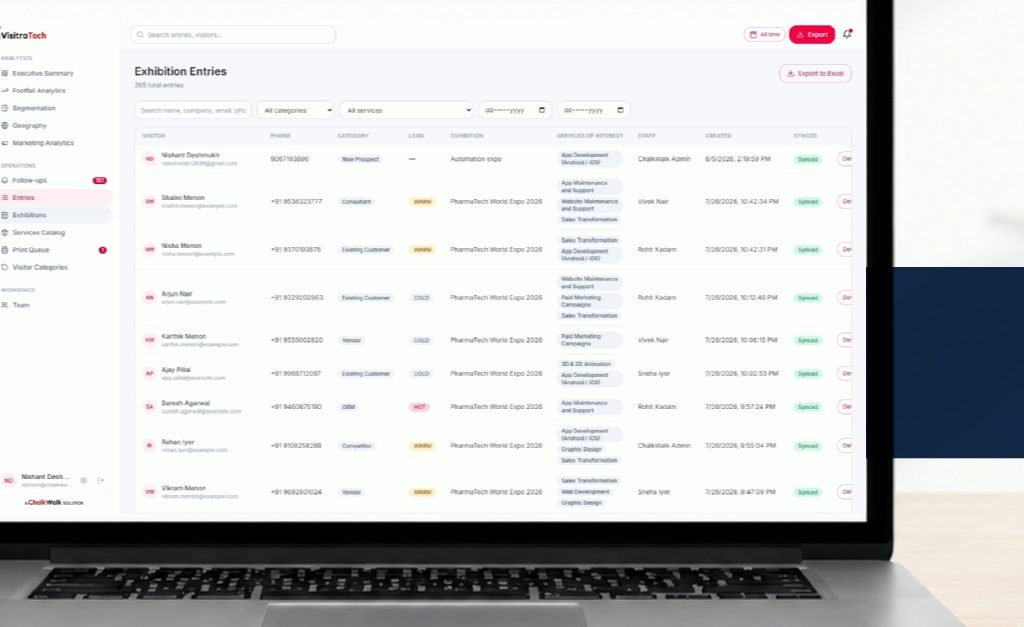
Task: Click the Marketing Analytics megaphone icon
Action: 5,143
